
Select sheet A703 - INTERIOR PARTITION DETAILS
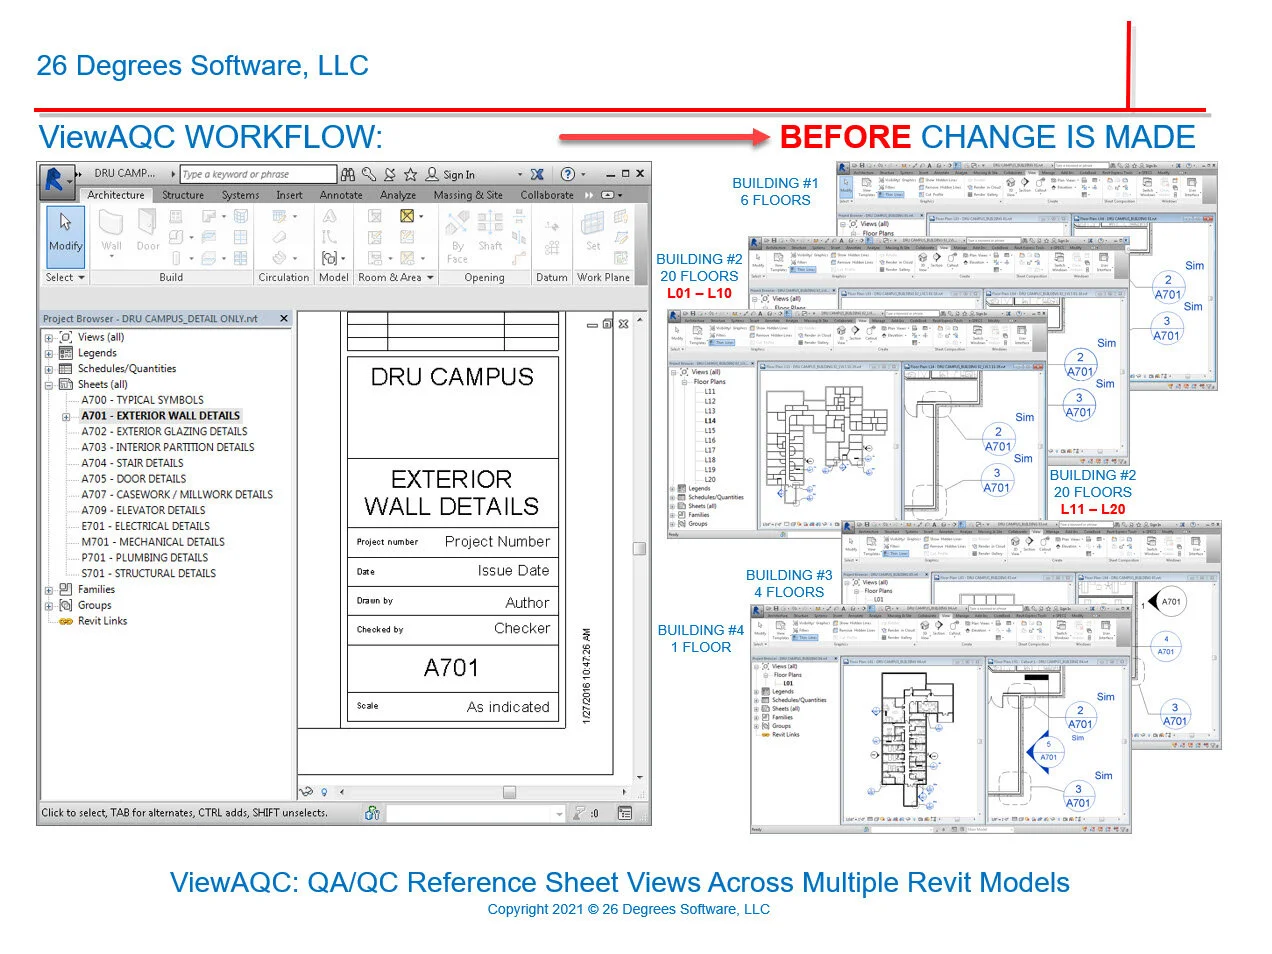[x=168, y=448]
